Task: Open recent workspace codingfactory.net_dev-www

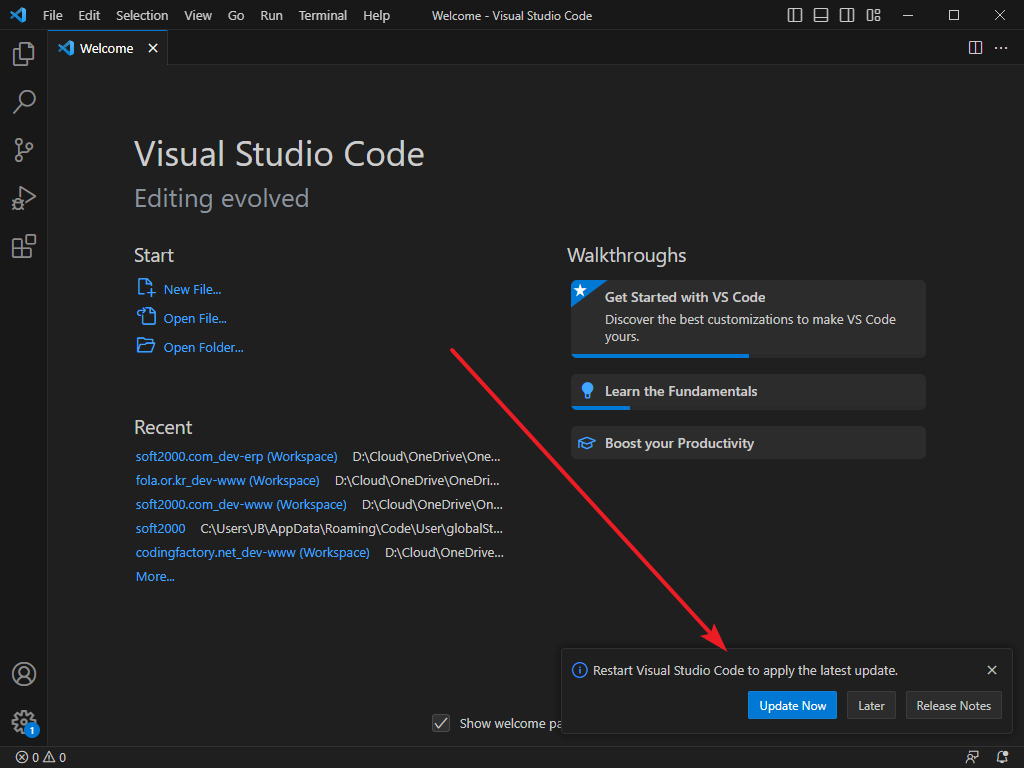Action: [x=252, y=552]
